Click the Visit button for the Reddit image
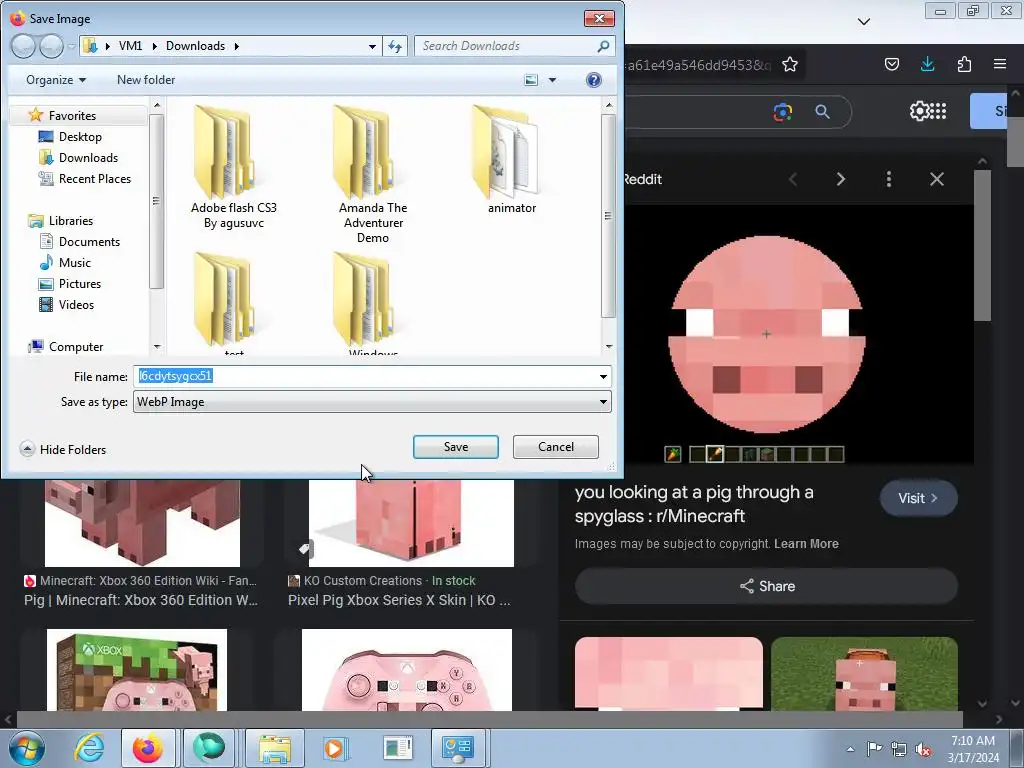1024x768 pixels. [918, 498]
